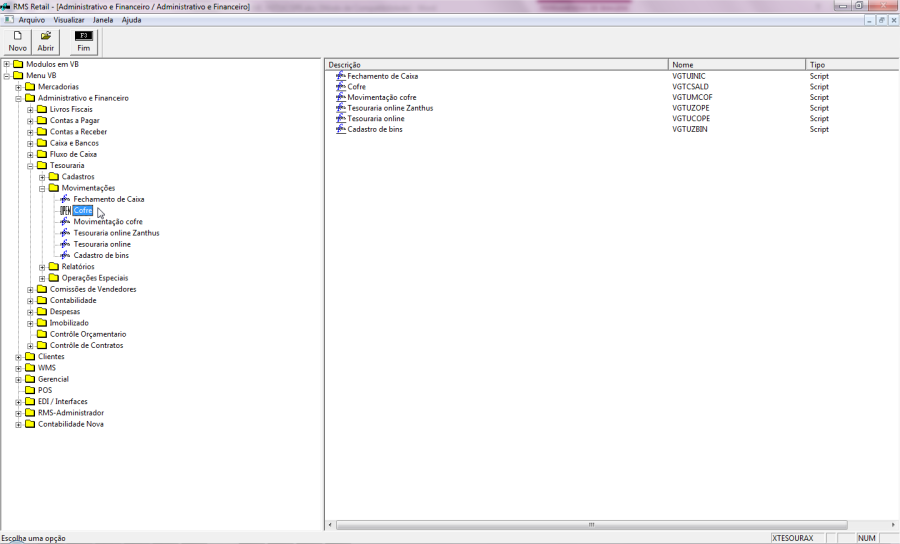Click the VGTUCOPE name cell
This screenshot has width=900, height=544.
click(x=691, y=118)
